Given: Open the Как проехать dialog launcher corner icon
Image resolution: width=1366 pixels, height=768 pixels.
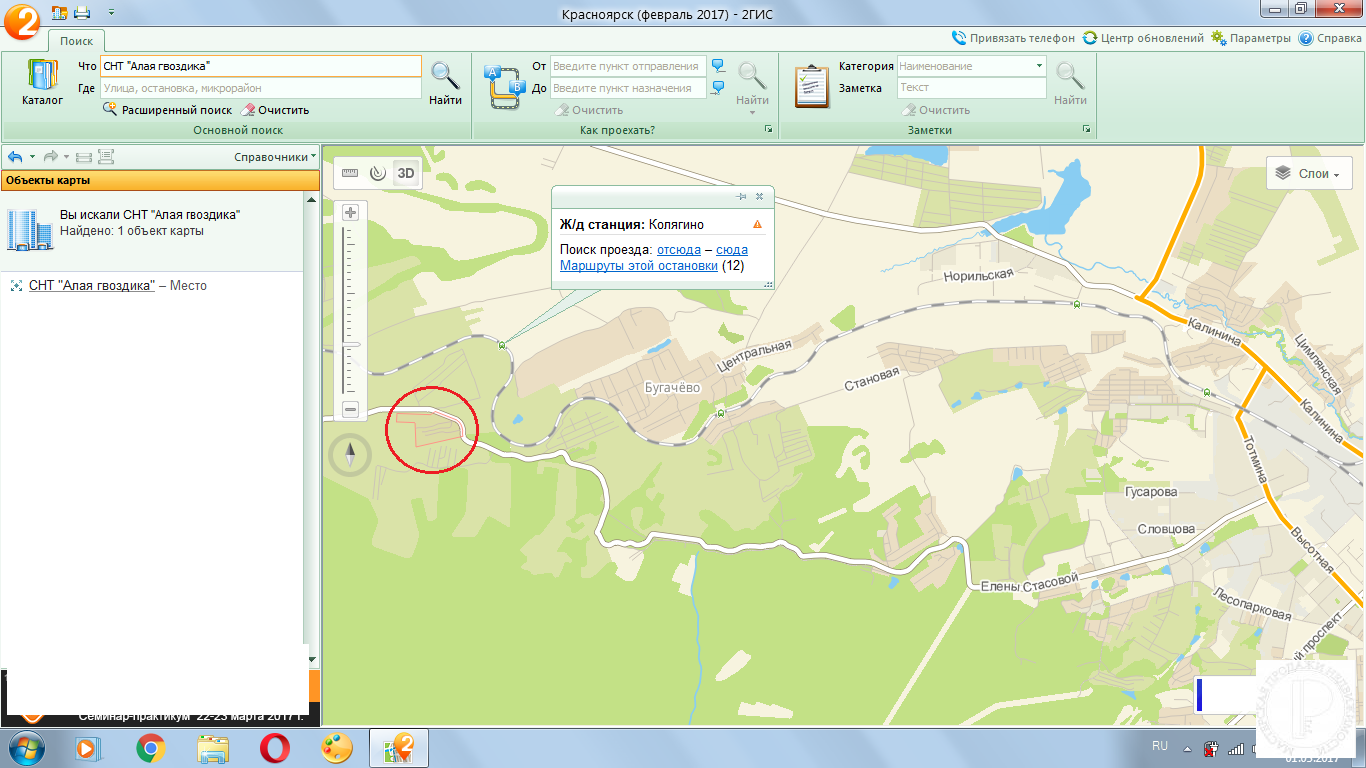Looking at the screenshot, I should tap(768, 130).
